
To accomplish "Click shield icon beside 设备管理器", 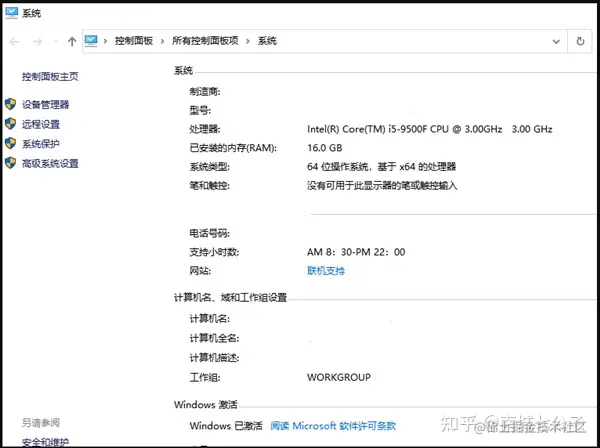I will [x=10, y=104].
